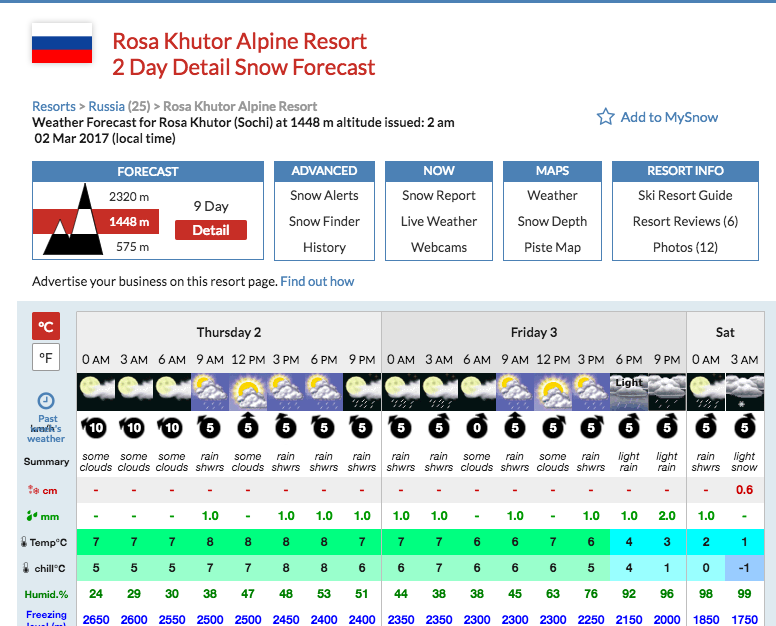The image size is (776, 626).
Task: Click Friday 6 AM wind icon showing 0
Action: tap(477, 427)
